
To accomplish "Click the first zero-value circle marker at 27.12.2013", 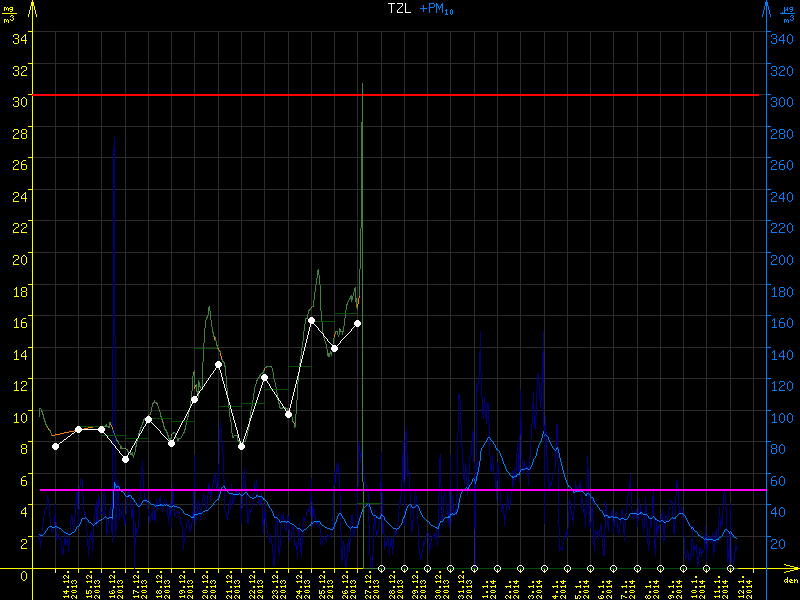I will (381, 568).
